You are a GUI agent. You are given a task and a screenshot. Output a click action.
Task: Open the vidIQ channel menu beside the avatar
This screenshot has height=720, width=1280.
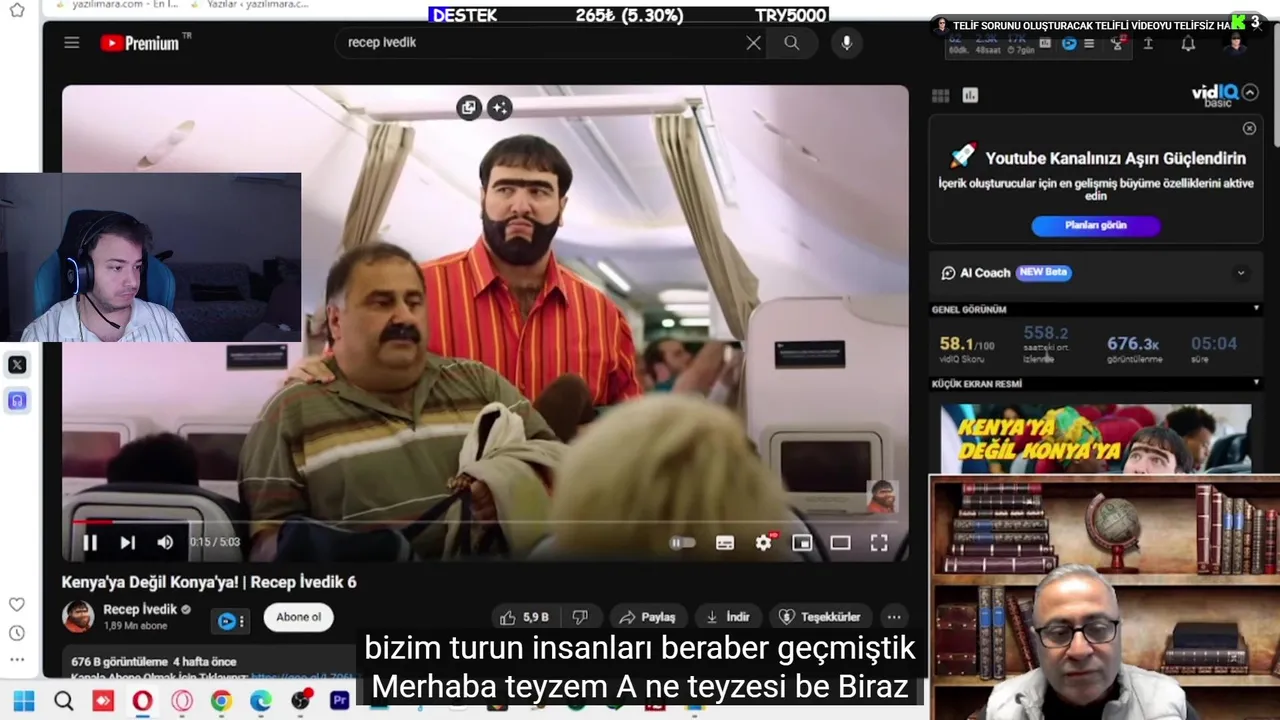coord(230,621)
